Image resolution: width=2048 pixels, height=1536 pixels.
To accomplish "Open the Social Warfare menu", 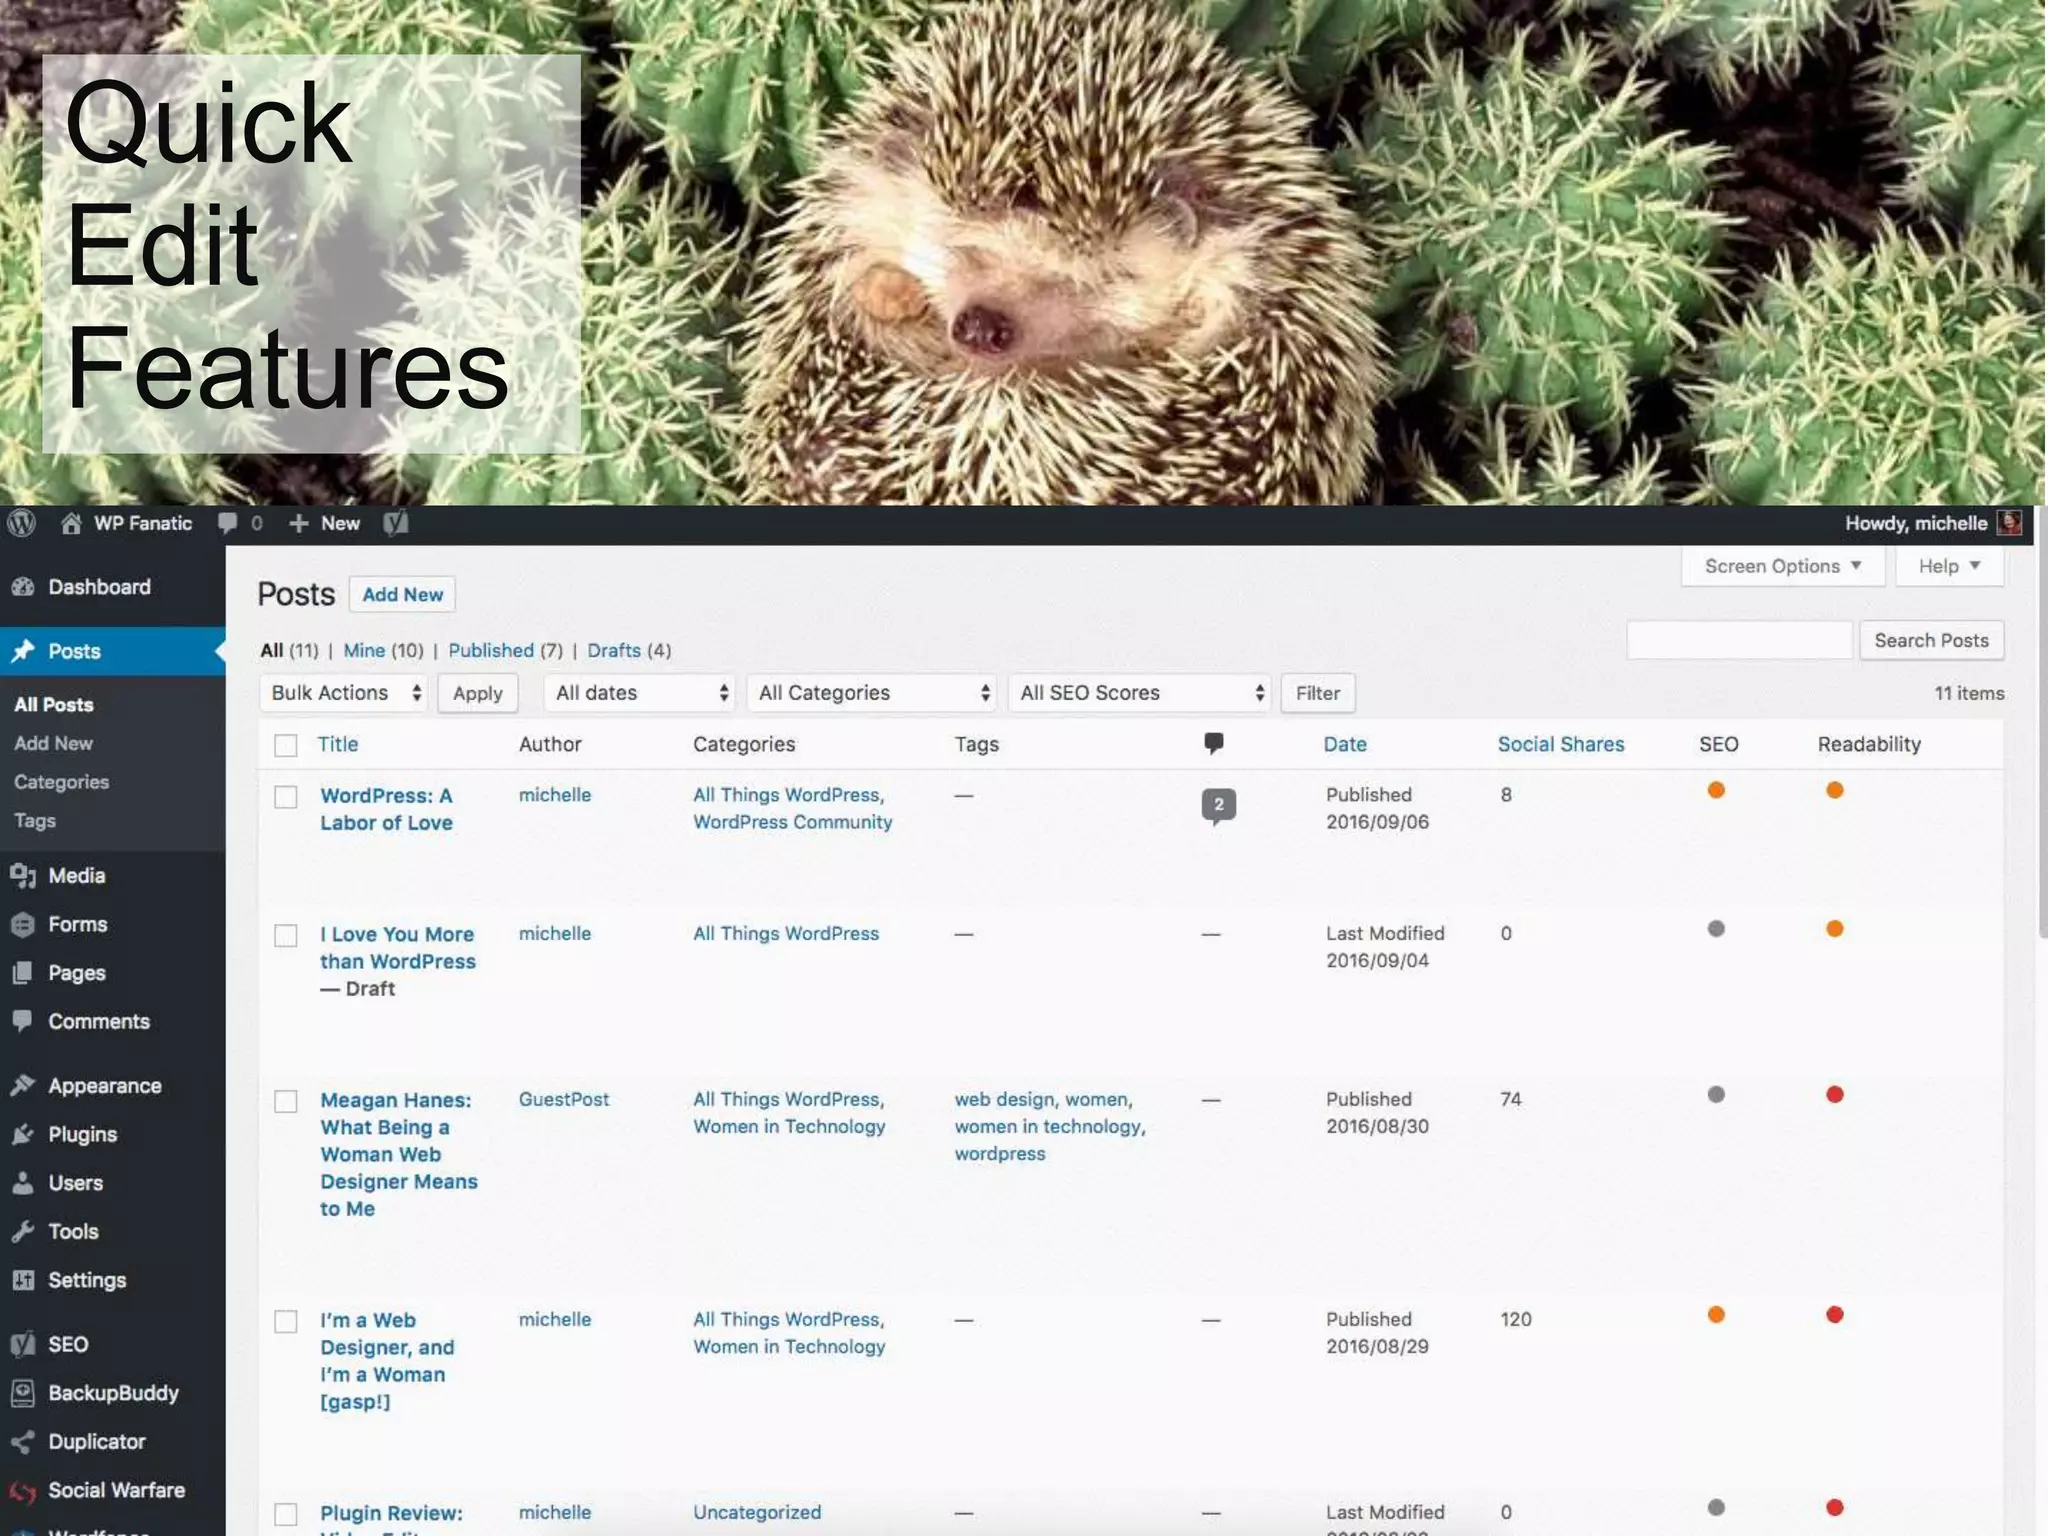I will point(116,1490).
